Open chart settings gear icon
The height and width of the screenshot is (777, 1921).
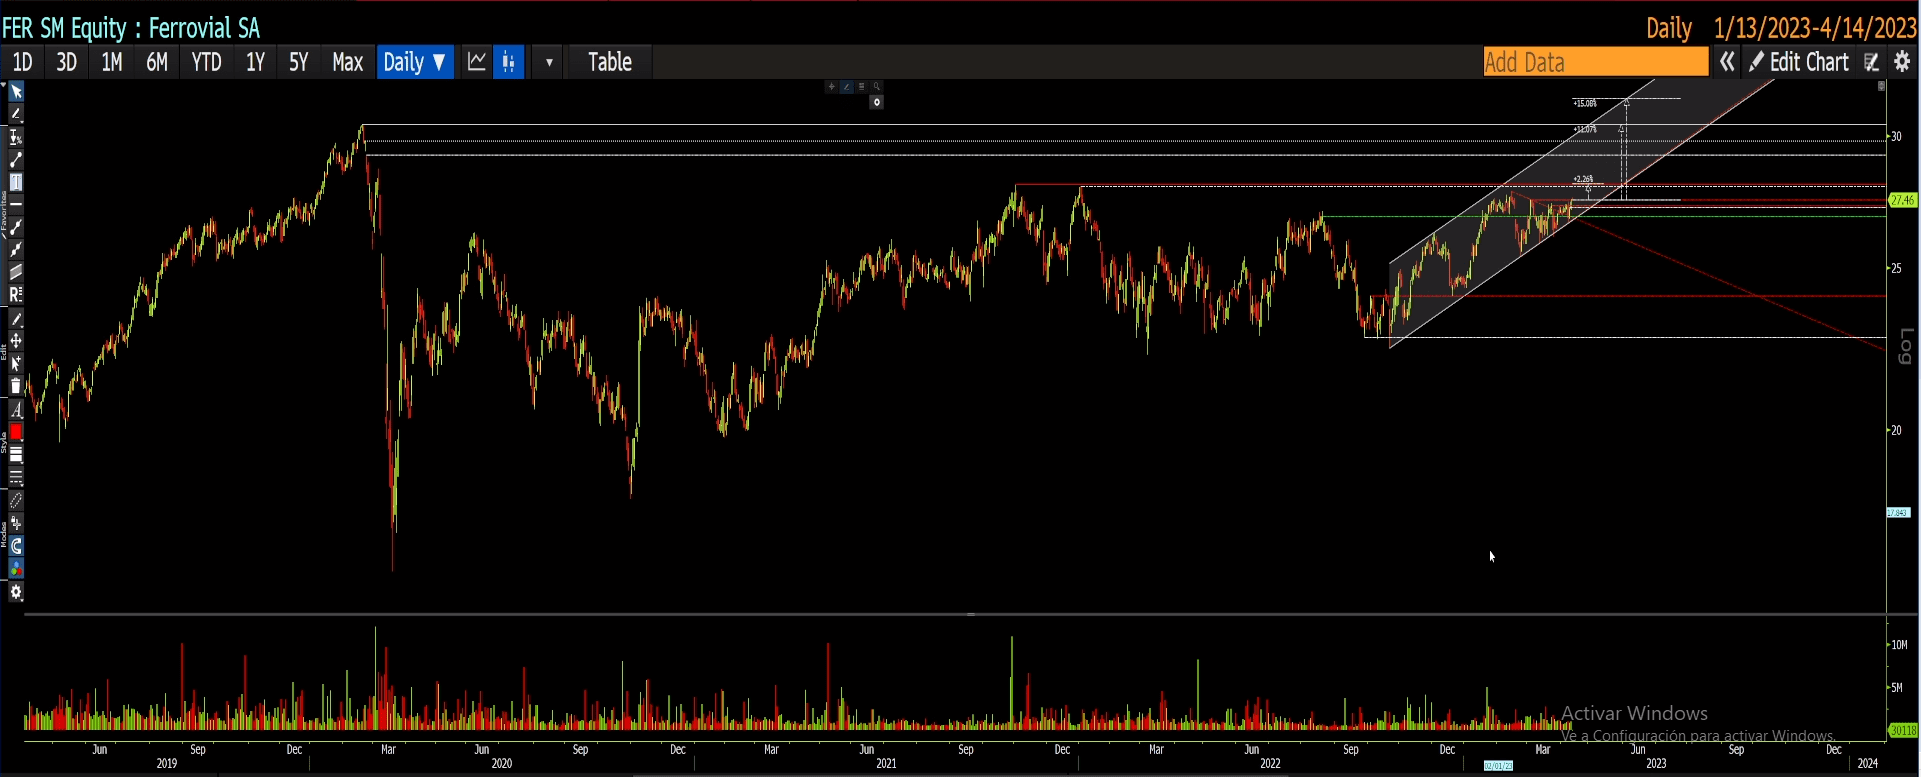(1903, 62)
